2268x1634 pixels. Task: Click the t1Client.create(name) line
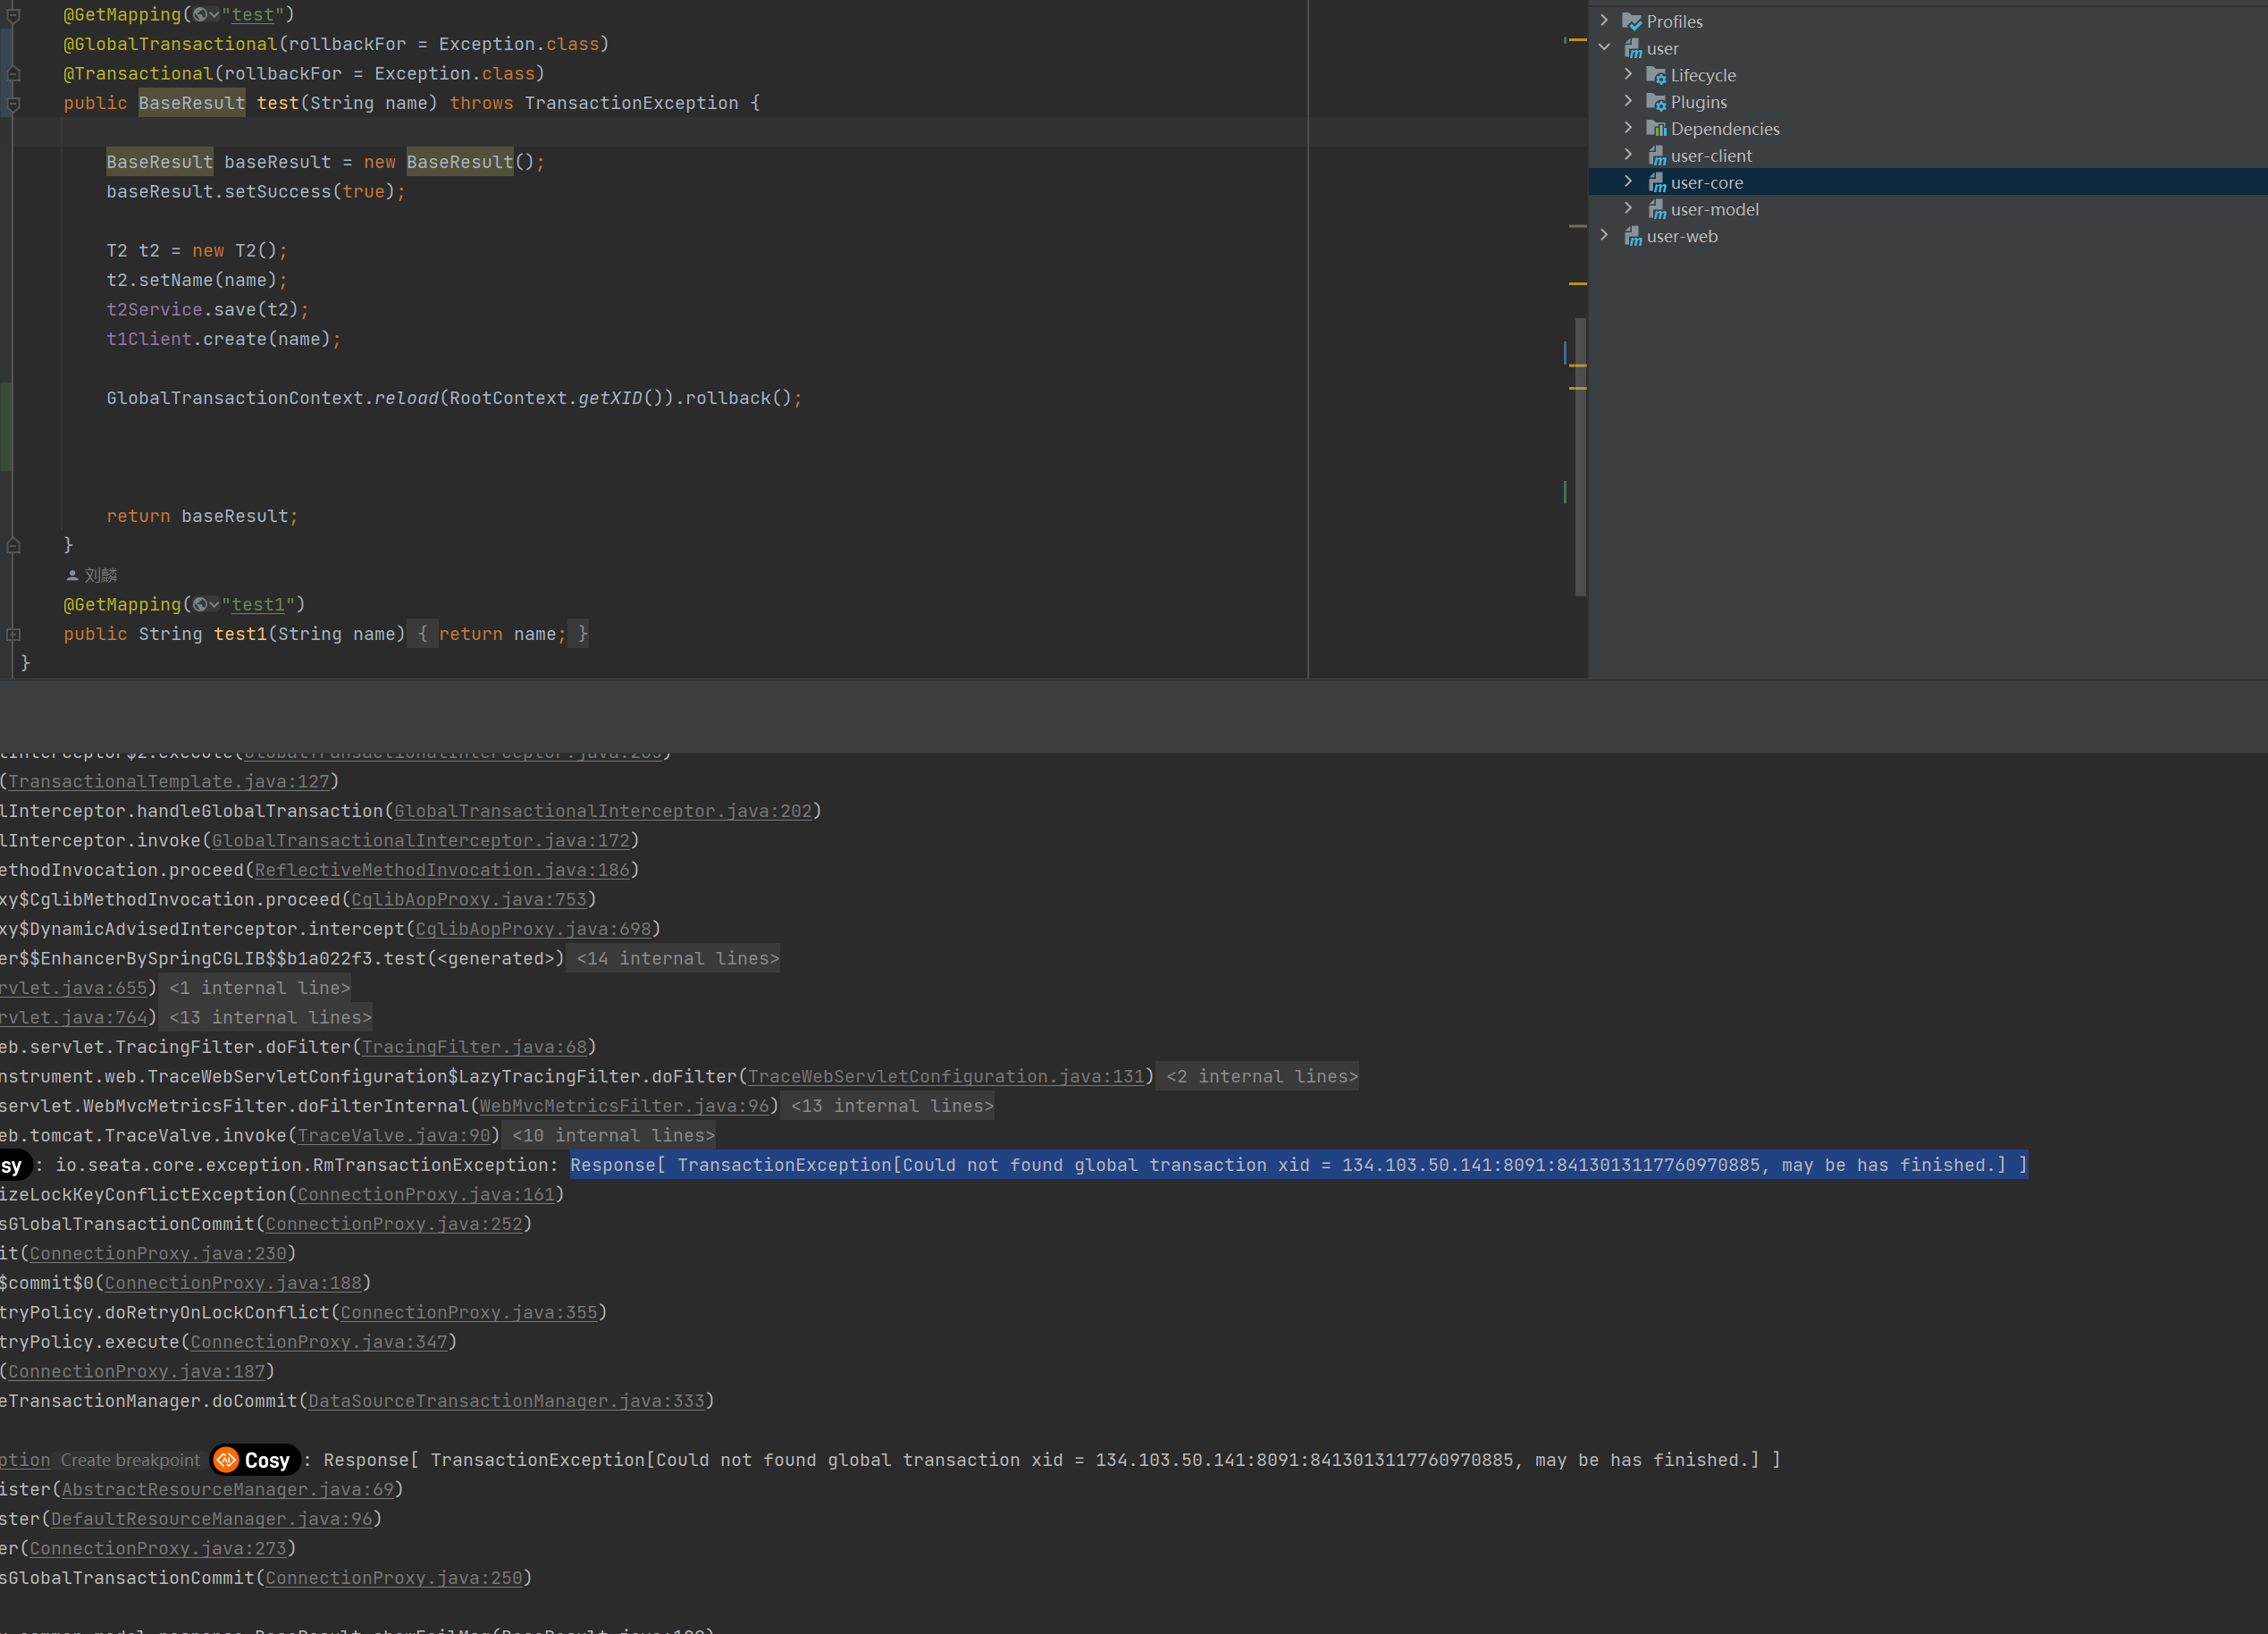coord(223,339)
